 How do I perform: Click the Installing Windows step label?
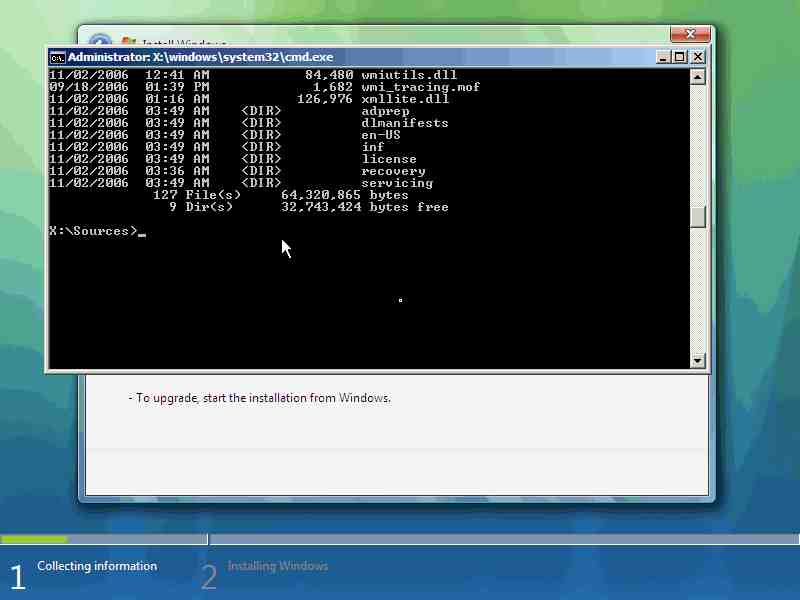pos(278,566)
